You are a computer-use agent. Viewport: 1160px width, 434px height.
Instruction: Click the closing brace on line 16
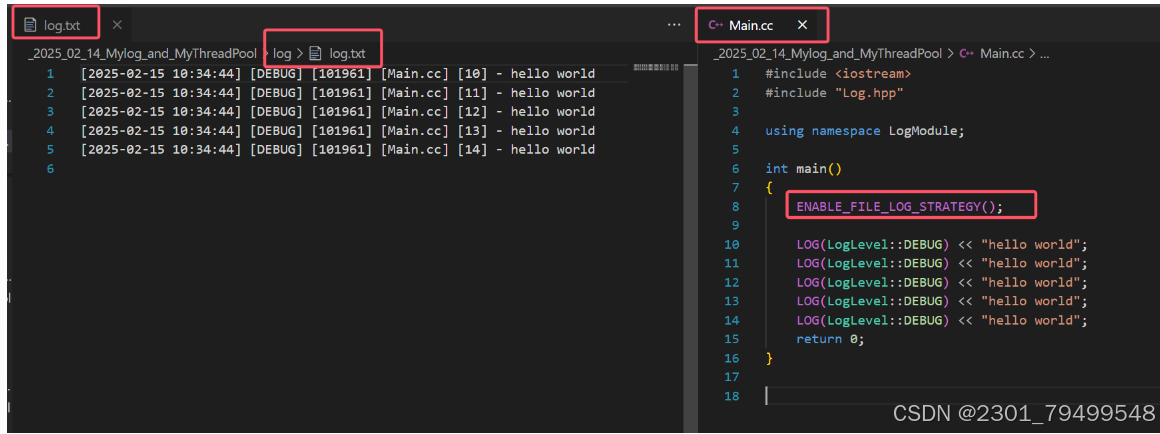coord(769,358)
